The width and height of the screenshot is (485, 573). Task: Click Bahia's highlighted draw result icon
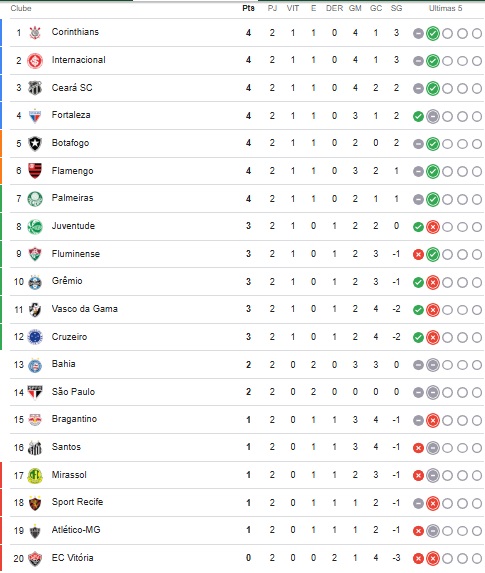pos(433,365)
